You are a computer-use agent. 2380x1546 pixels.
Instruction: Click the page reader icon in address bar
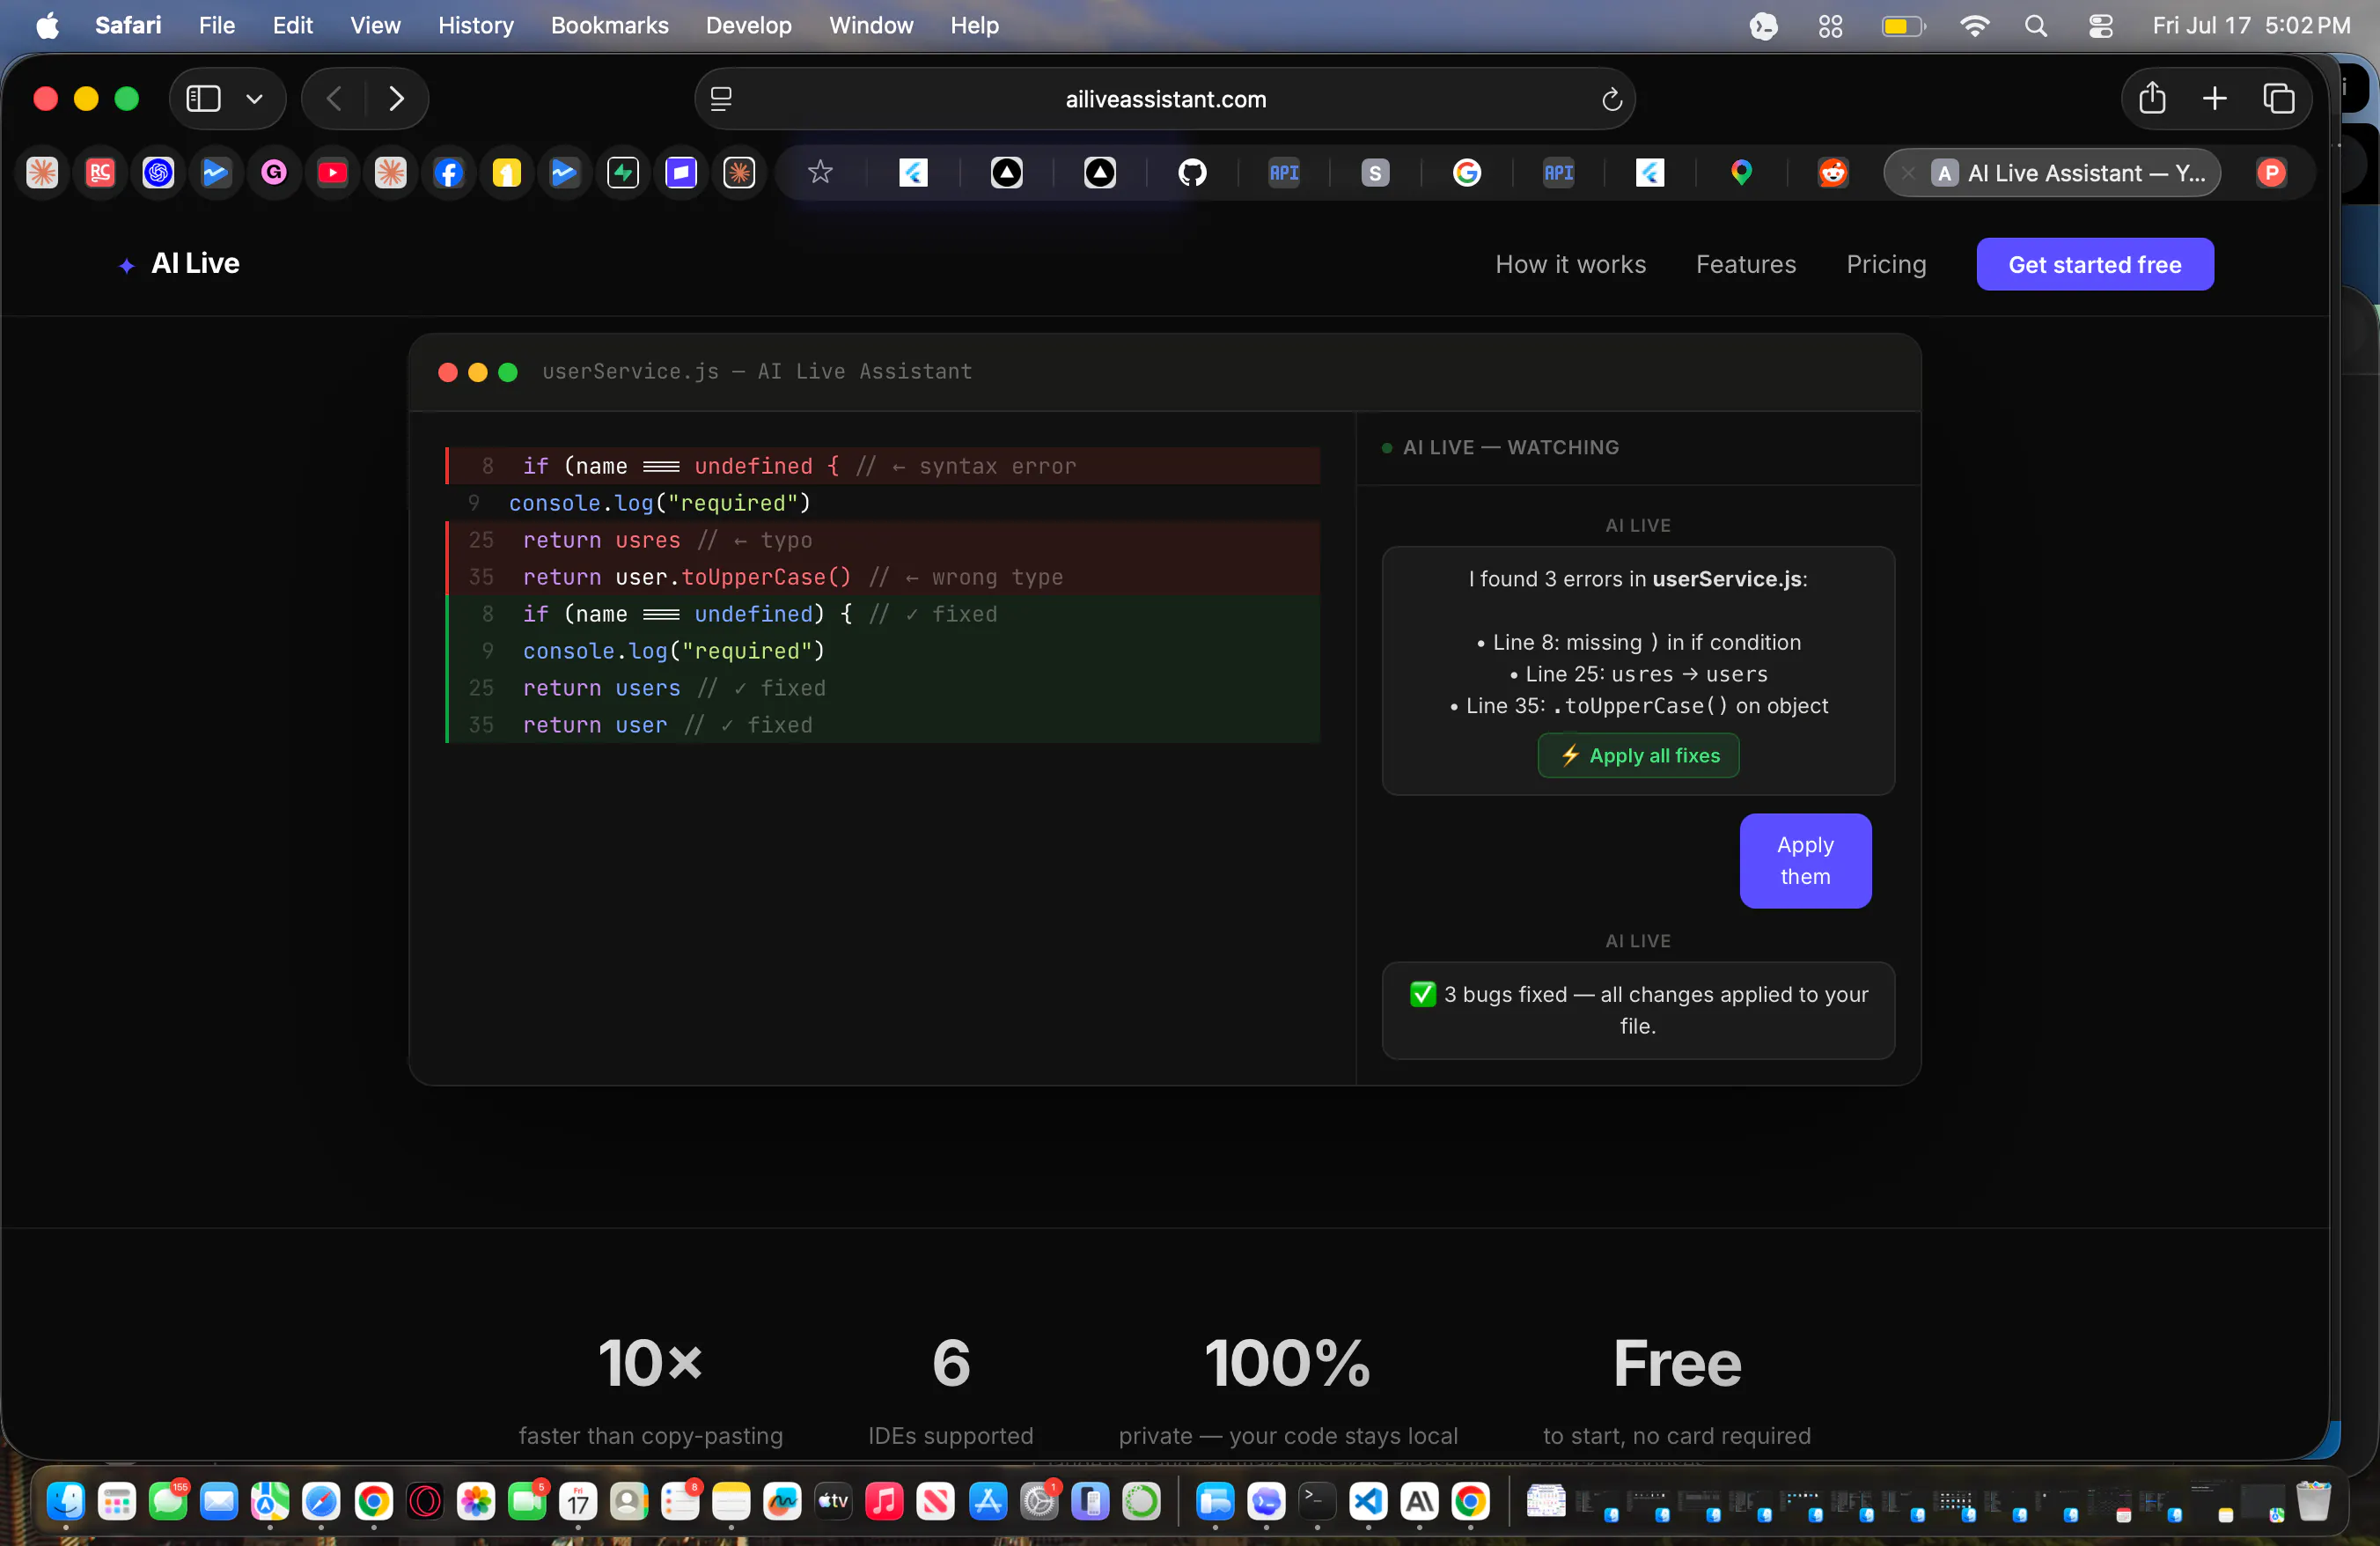click(721, 99)
